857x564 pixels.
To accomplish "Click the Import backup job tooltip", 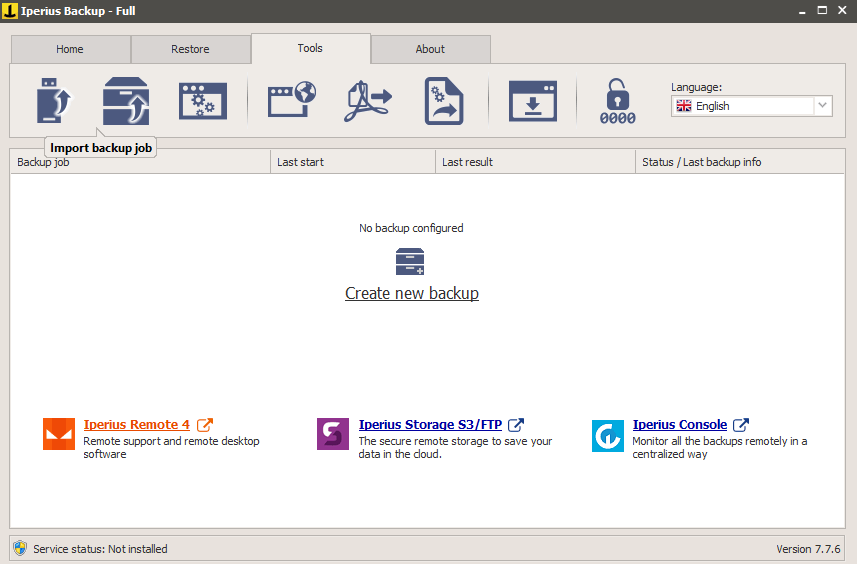I will coord(101,148).
